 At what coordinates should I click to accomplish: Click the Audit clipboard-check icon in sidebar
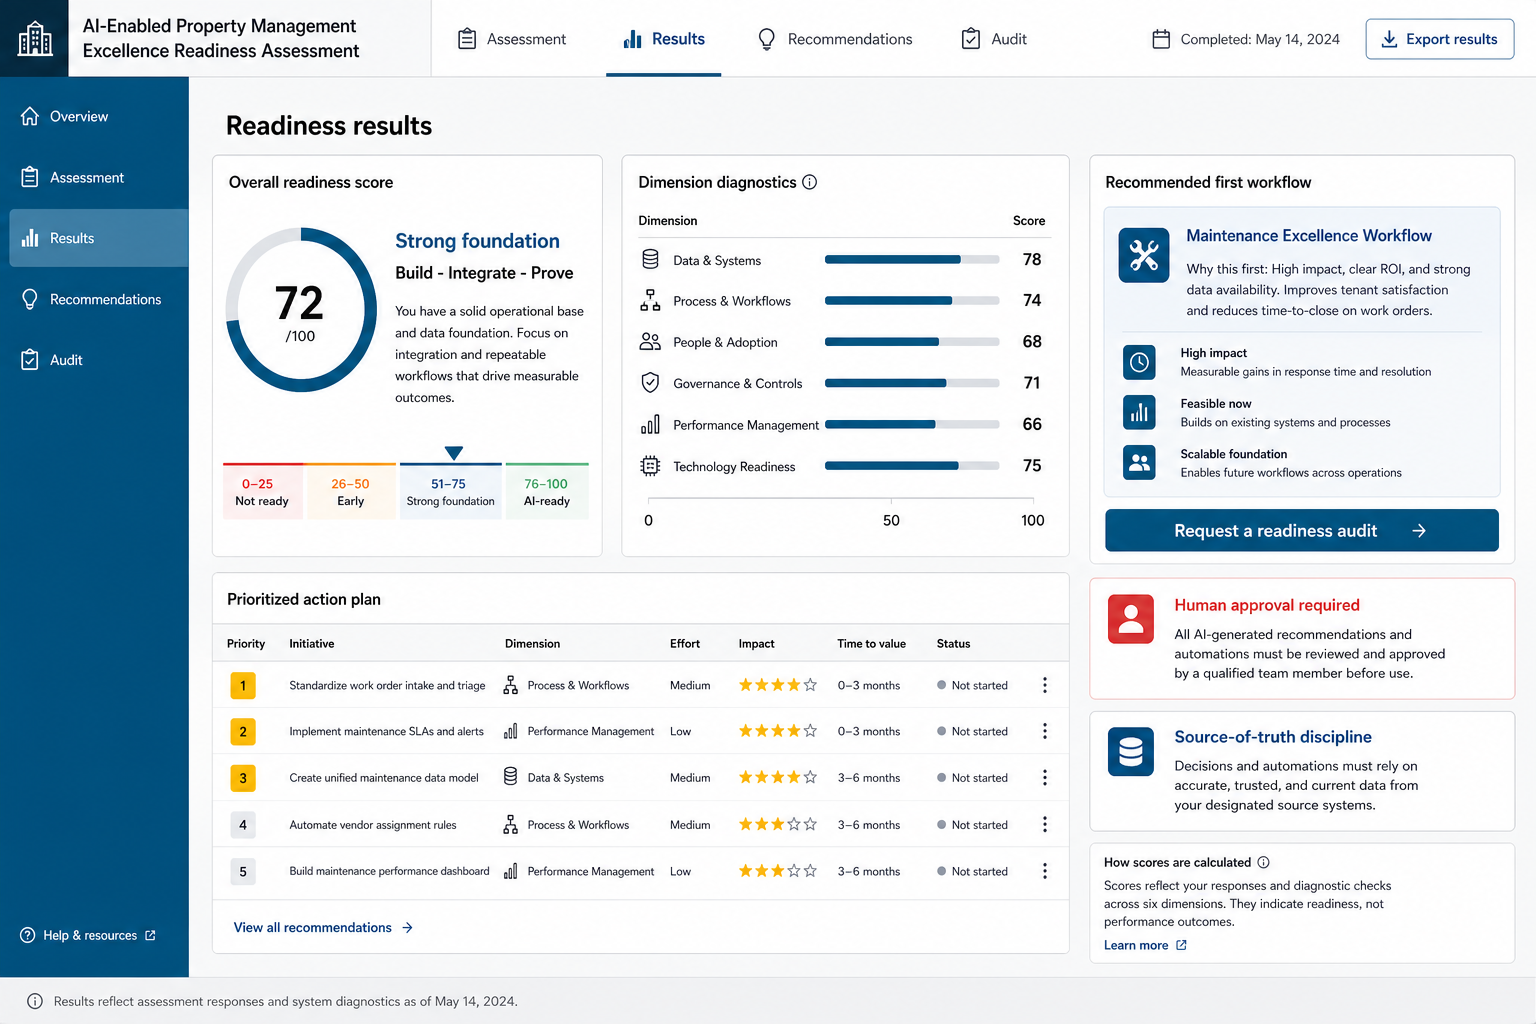(30, 360)
